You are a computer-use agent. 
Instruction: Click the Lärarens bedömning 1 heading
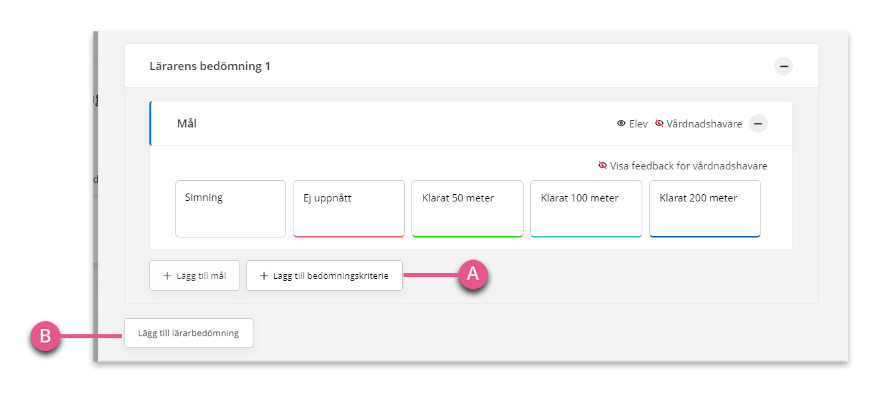click(x=210, y=66)
